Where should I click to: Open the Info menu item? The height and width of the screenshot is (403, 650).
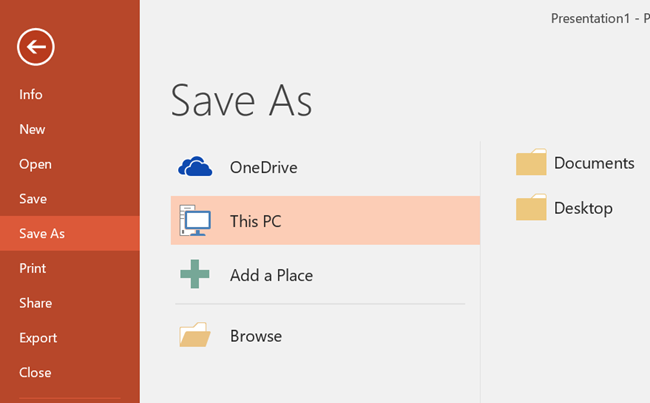31,95
